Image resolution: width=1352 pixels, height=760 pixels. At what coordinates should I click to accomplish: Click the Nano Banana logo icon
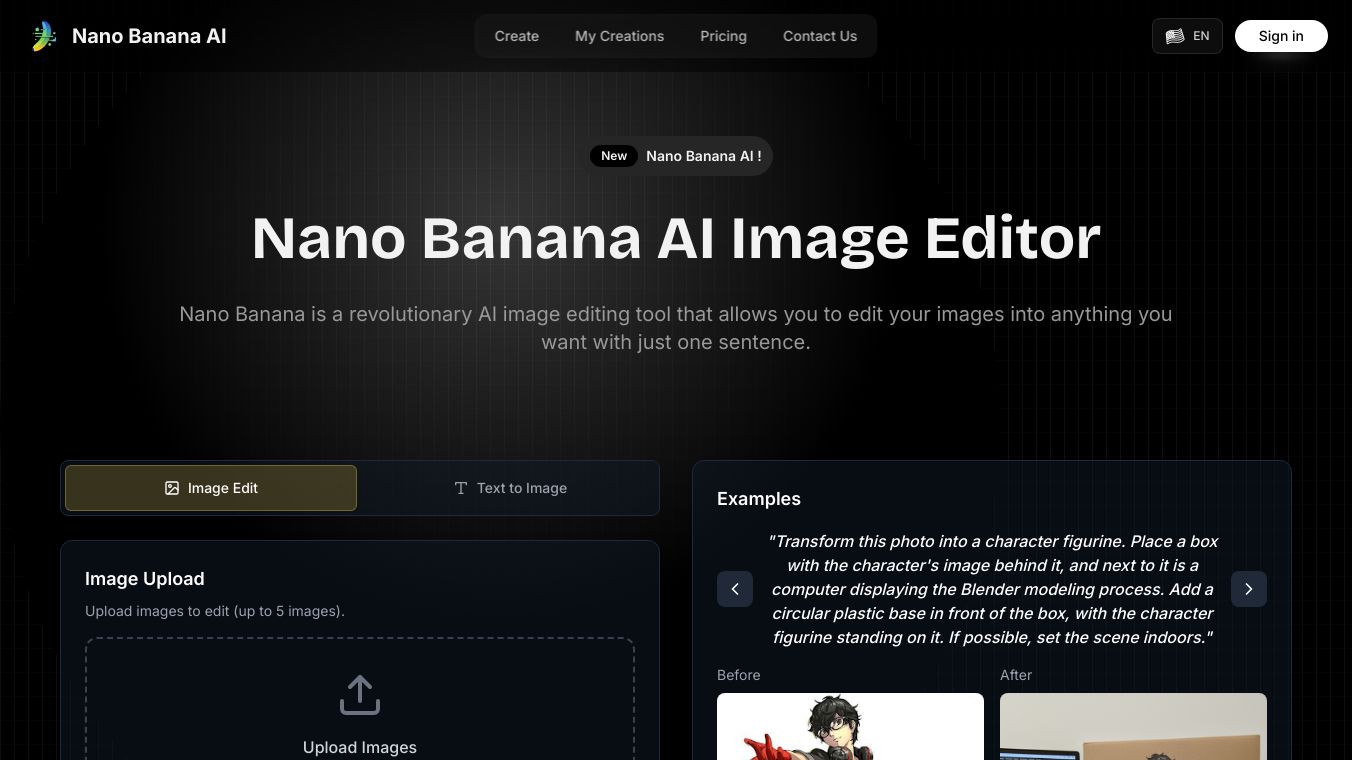pyautogui.click(x=44, y=36)
